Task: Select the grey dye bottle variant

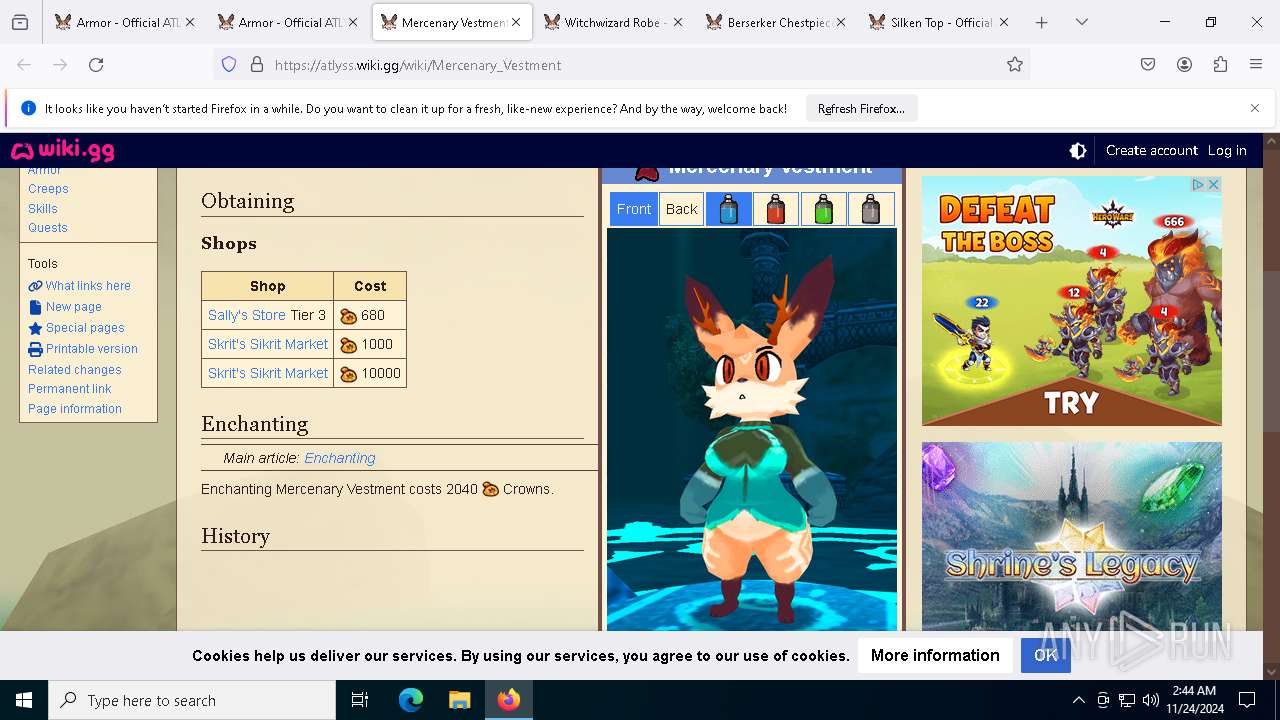Action: (x=870, y=209)
